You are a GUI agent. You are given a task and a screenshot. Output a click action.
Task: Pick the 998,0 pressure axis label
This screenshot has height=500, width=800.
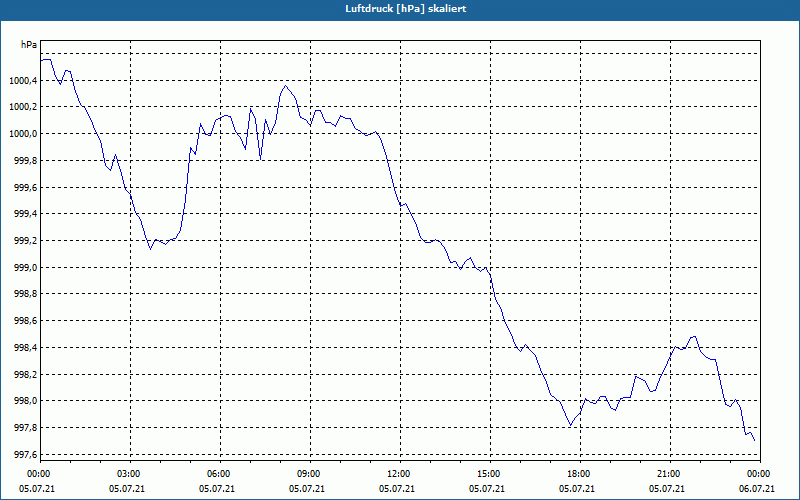click(x=25, y=401)
